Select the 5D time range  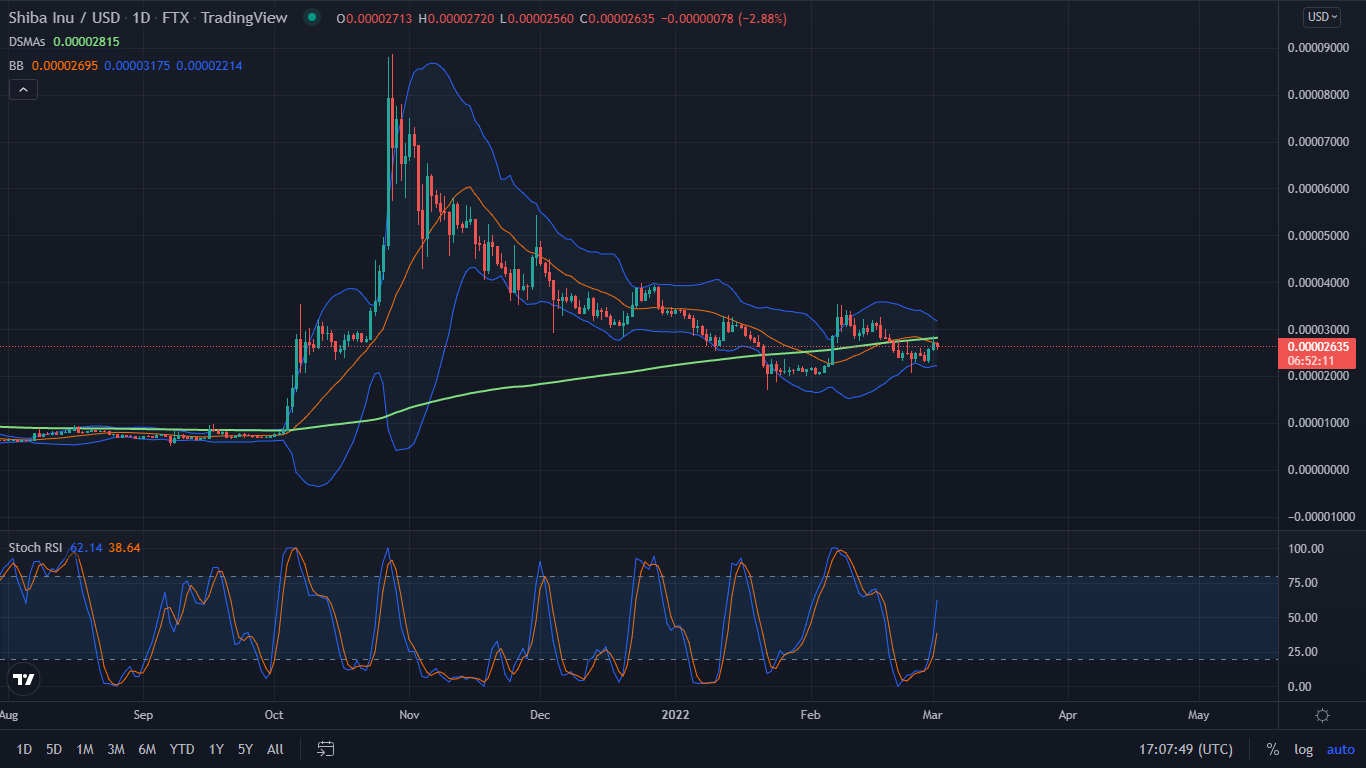(54, 749)
